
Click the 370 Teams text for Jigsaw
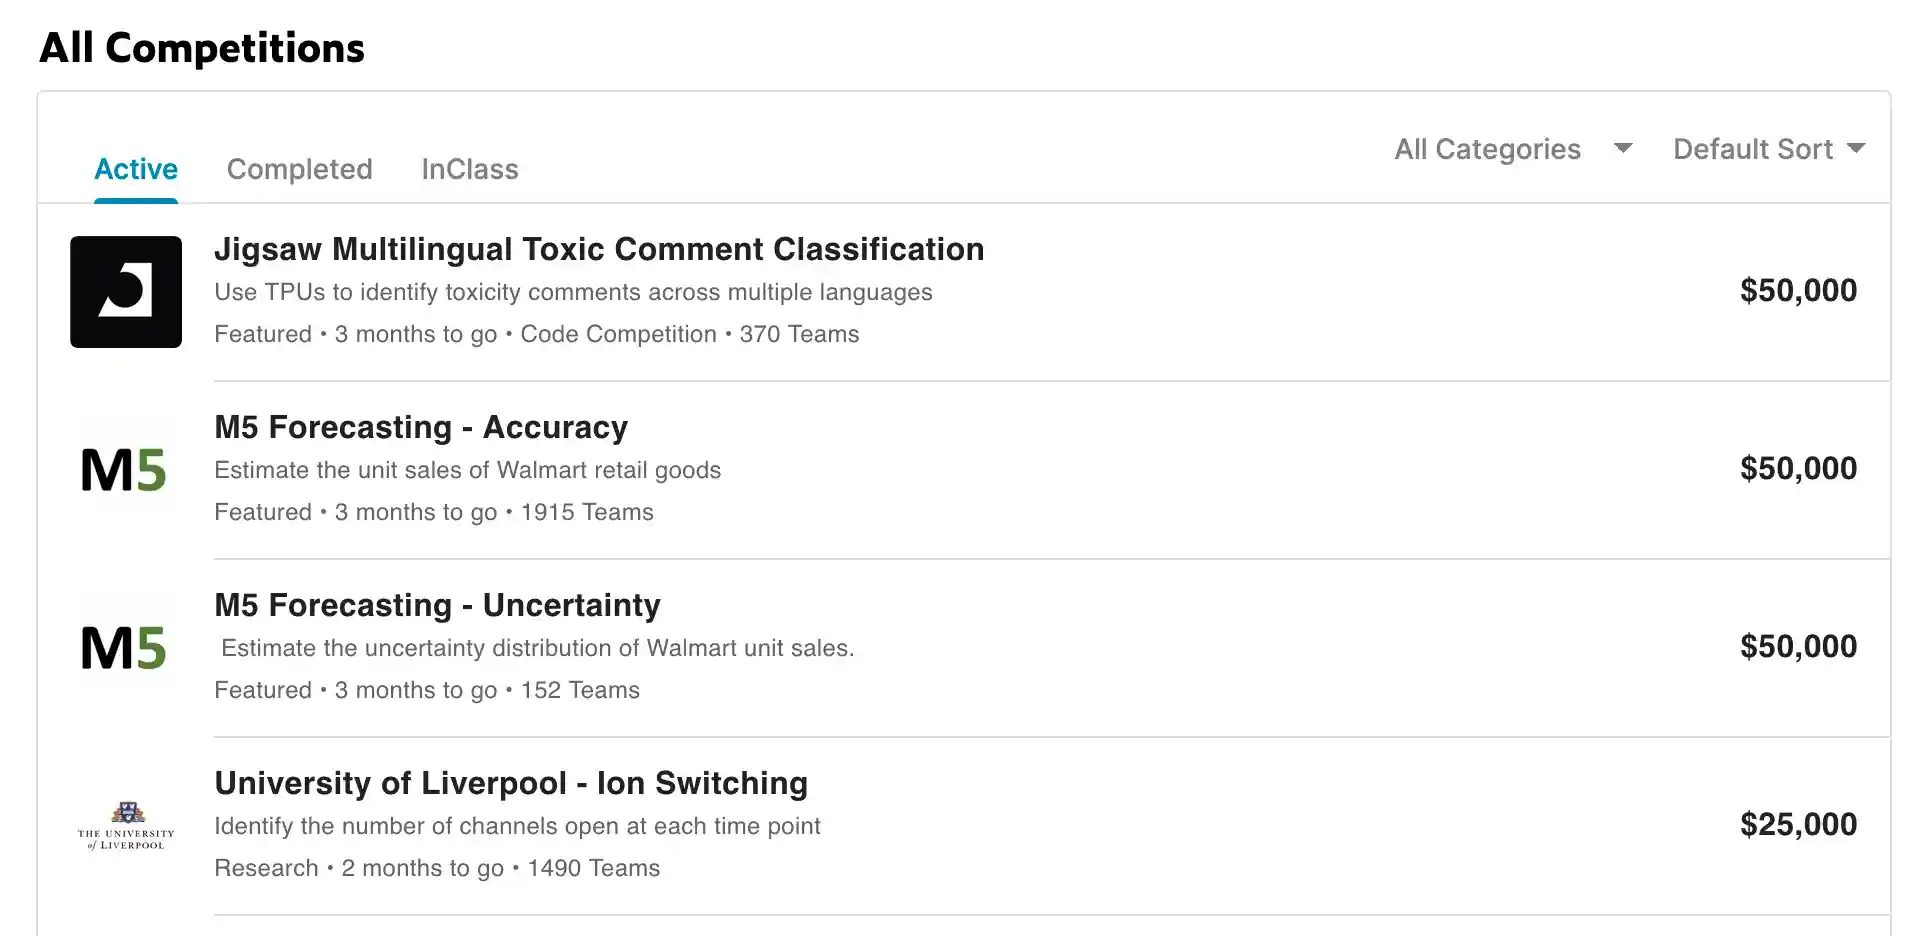798,334
